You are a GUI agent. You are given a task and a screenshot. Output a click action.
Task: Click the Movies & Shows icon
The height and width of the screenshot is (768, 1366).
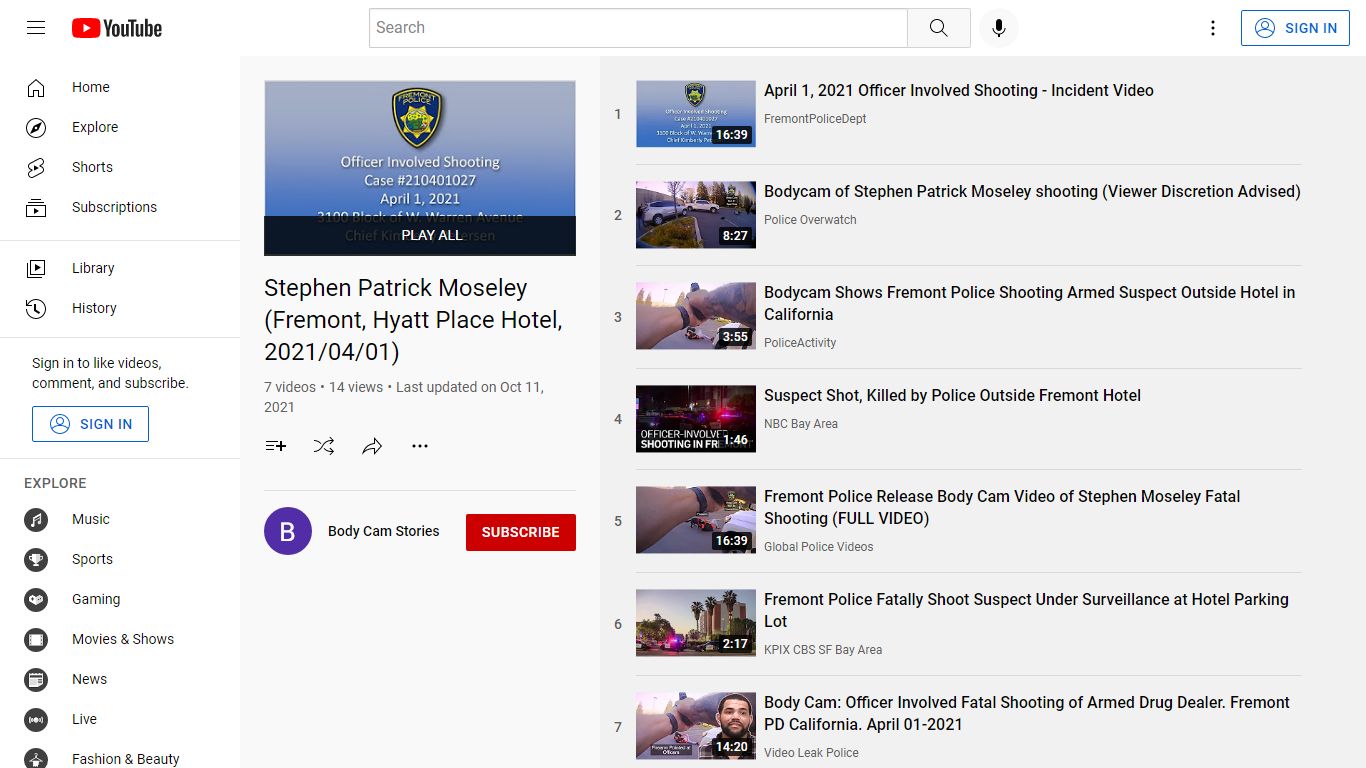coord(36,639)
